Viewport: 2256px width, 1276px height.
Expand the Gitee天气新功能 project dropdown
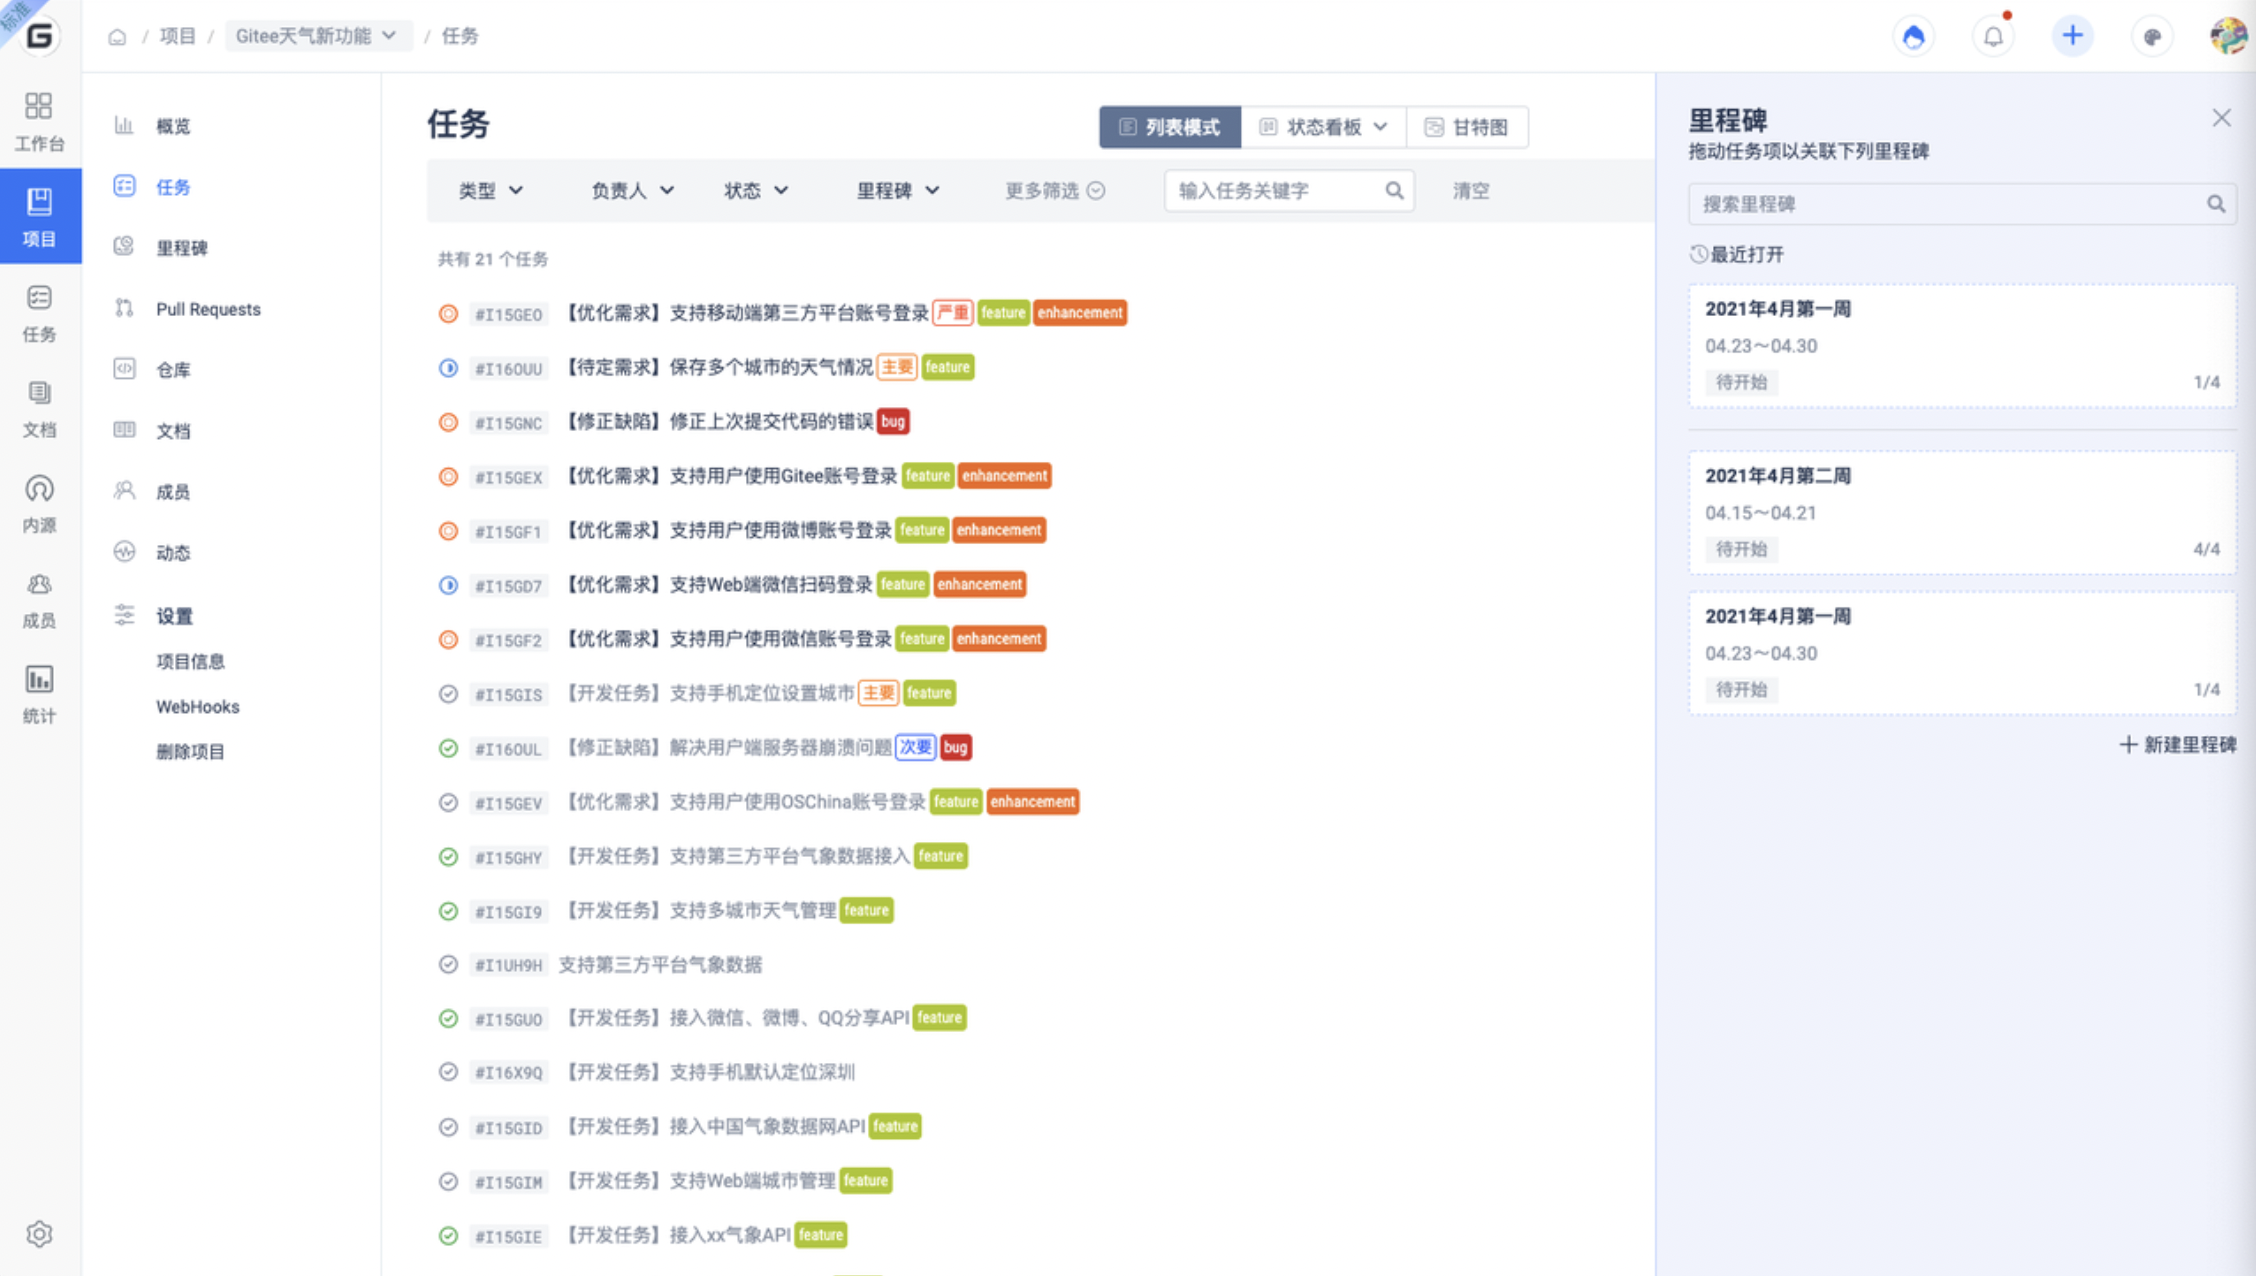pos(316,36)
